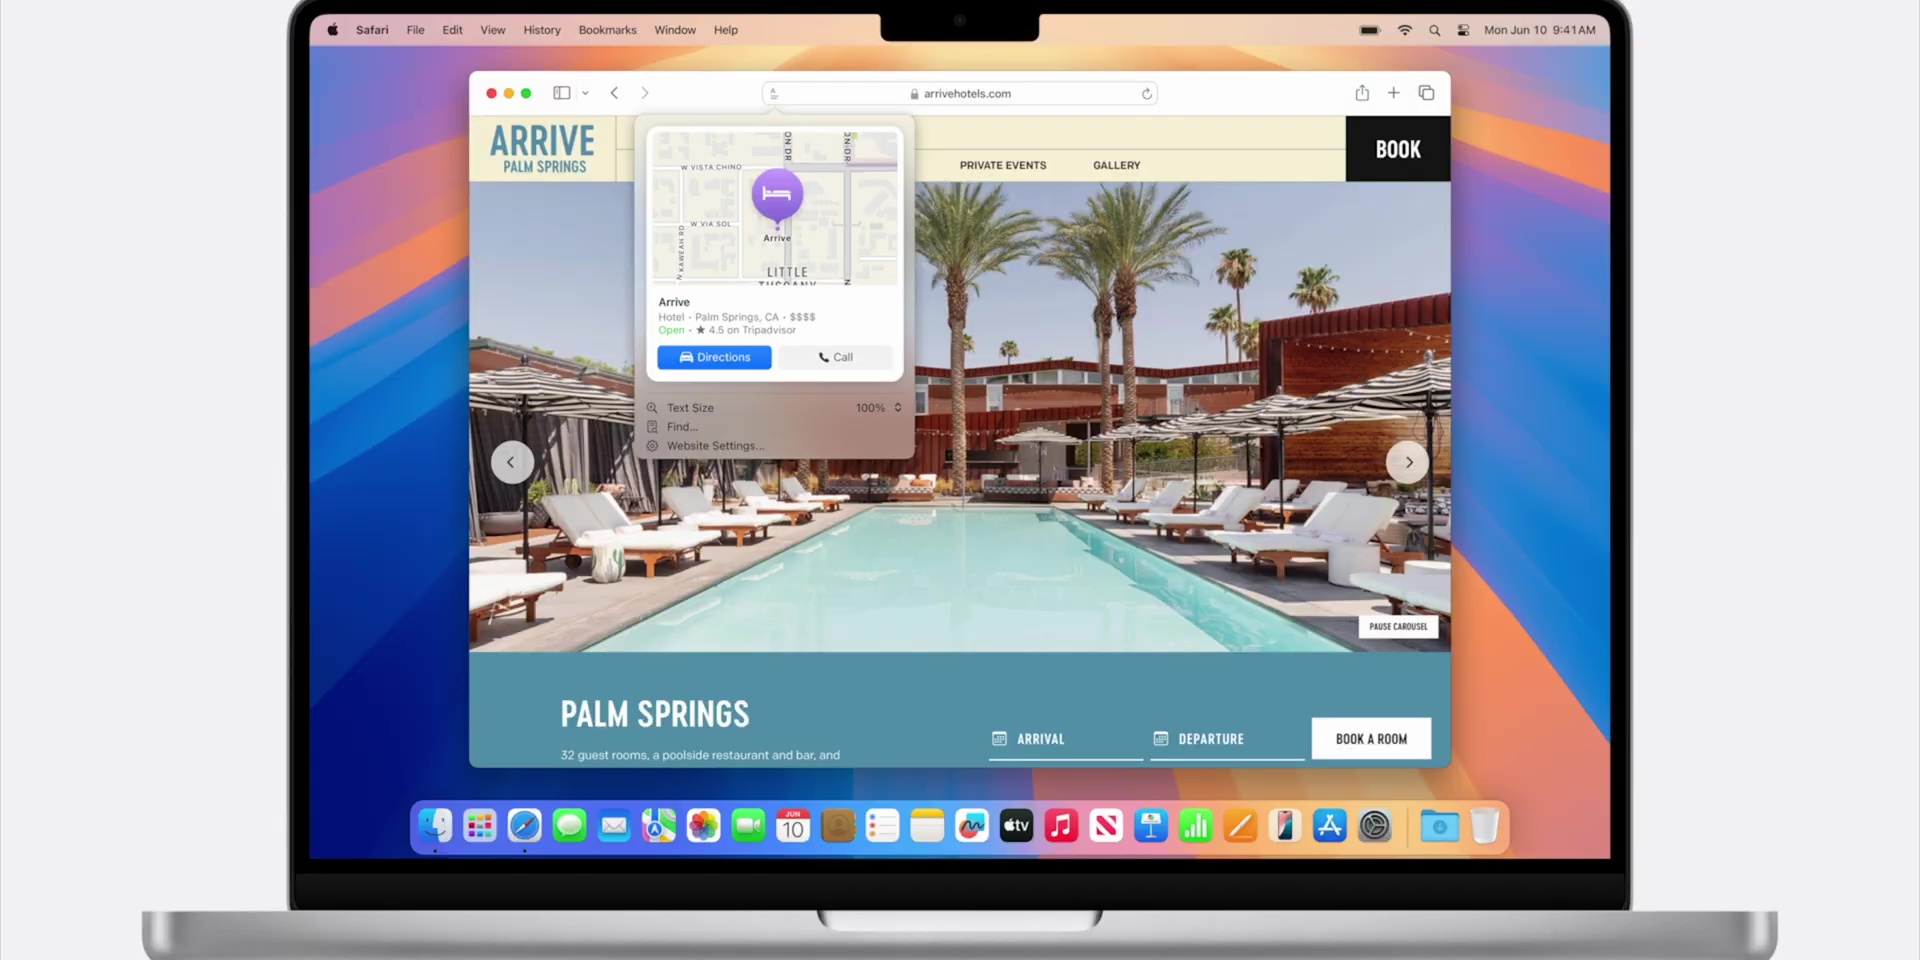The image size is (1920, 960).
Task: Click the battery status icon
Action: [1370, 30]
